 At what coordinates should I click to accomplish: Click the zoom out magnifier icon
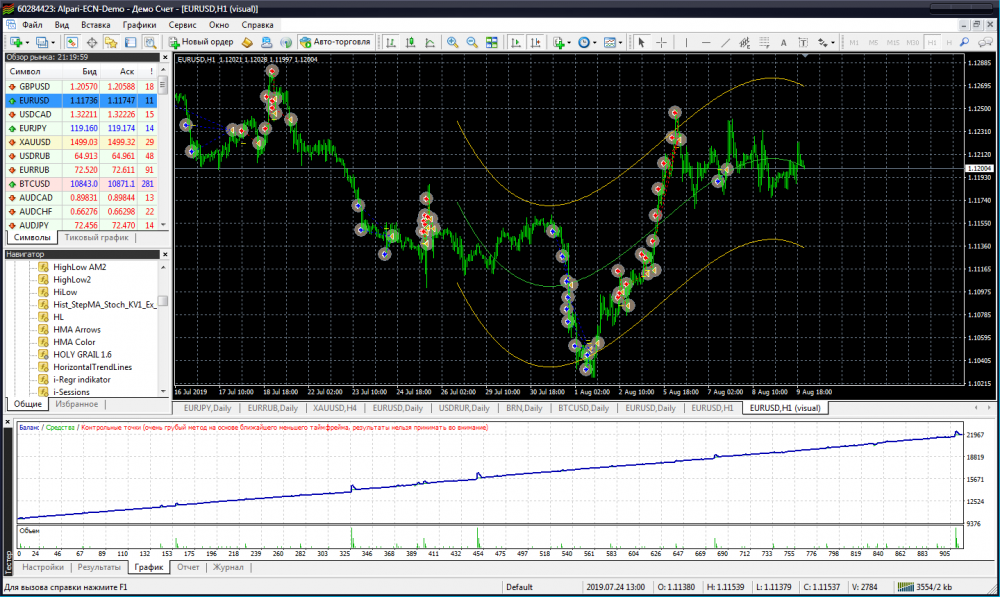click(x=471, y=43)
